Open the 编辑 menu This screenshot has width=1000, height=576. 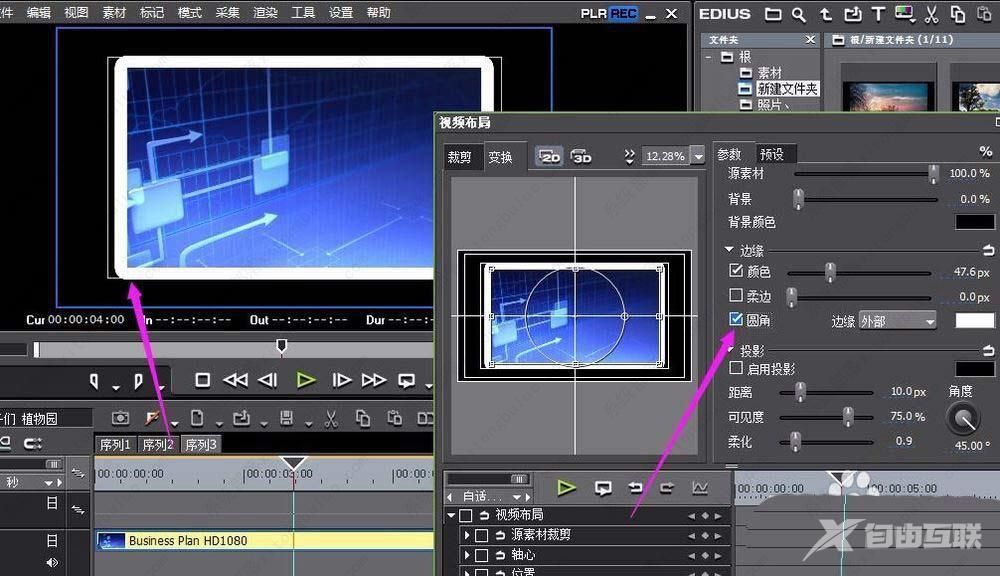click(39, 13)
